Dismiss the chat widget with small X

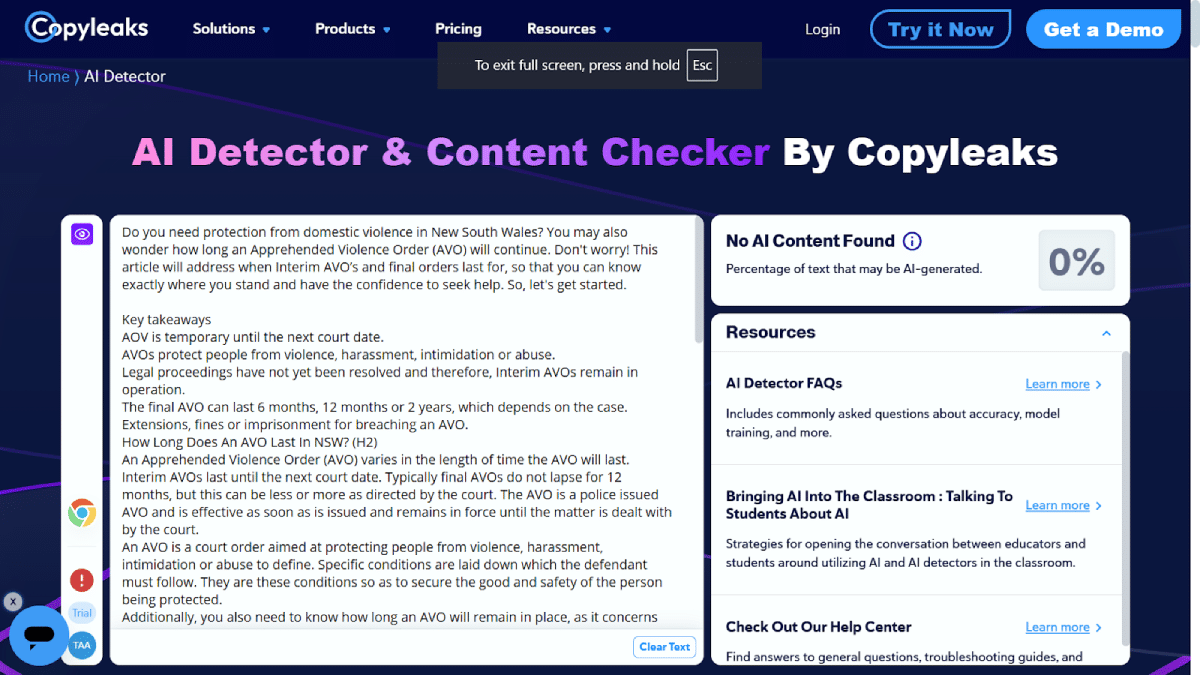tap(12, 602)
